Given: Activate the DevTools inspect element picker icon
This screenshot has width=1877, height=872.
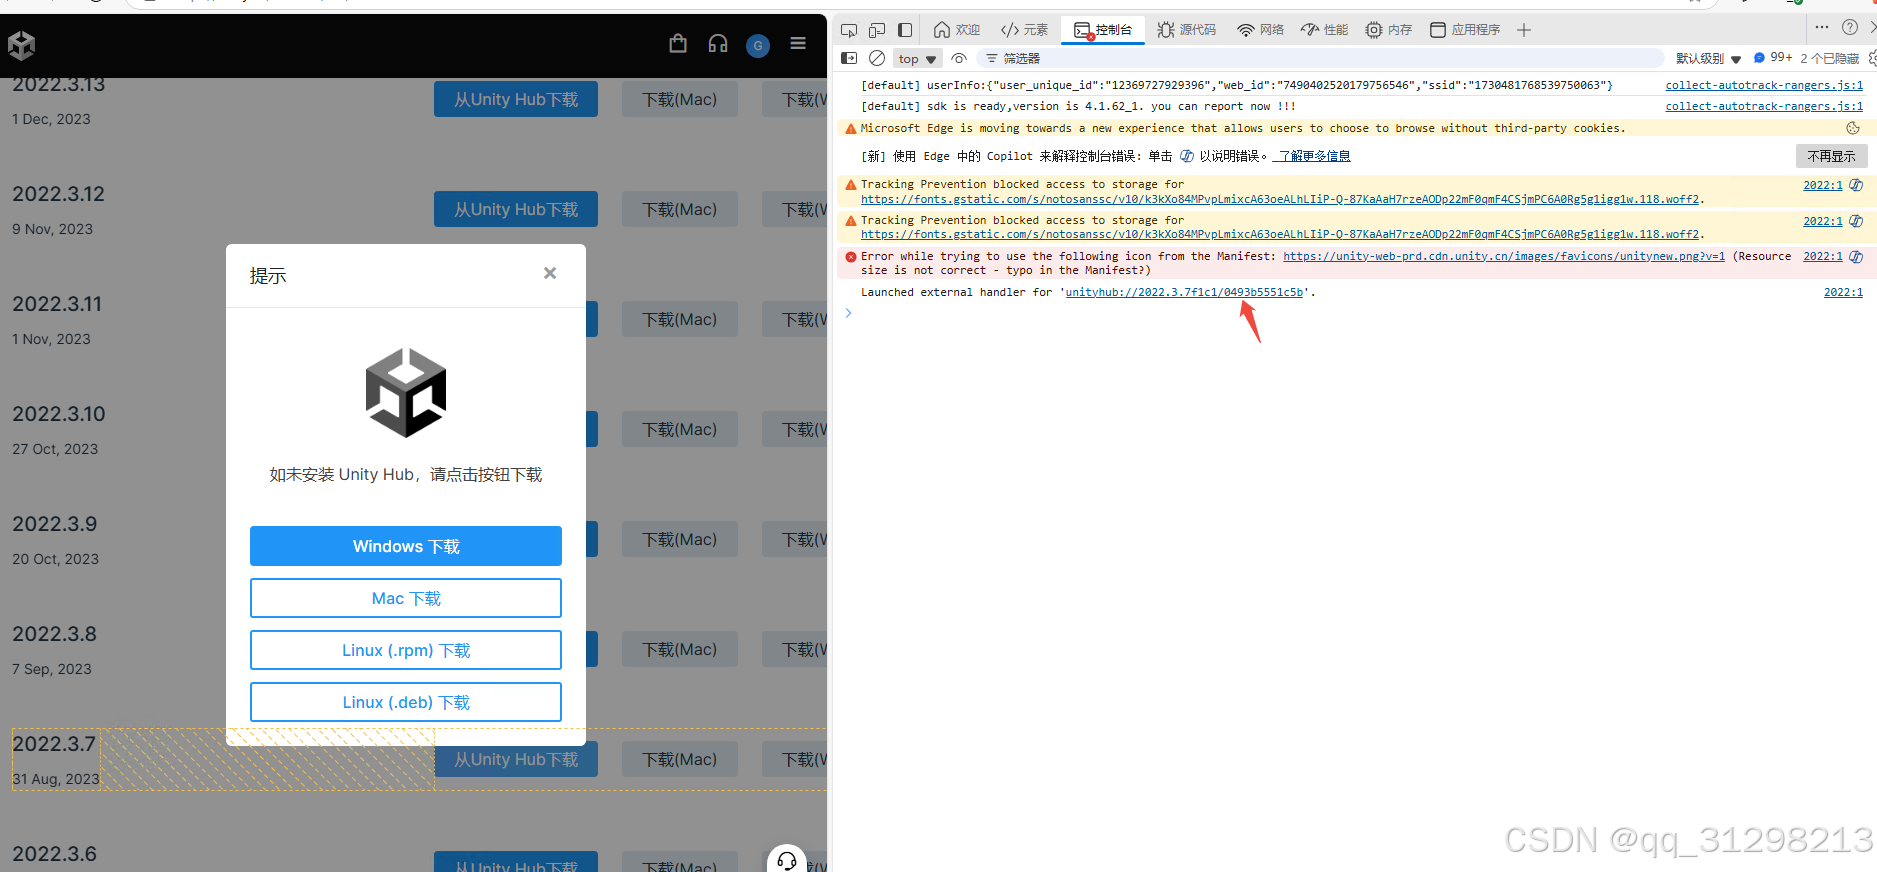Looking at the screenshot, I should click(849, 30).
